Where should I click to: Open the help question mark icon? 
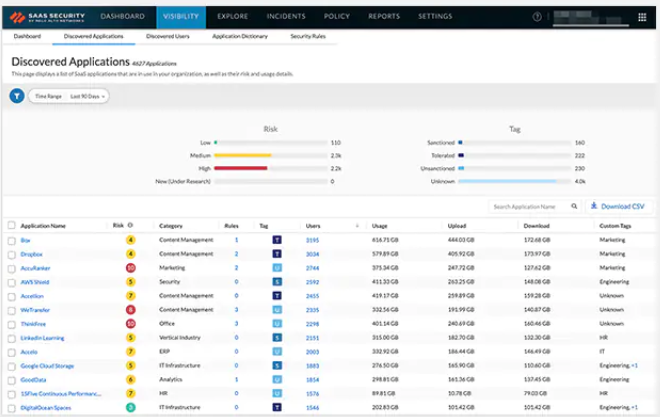tap(537, 17)
